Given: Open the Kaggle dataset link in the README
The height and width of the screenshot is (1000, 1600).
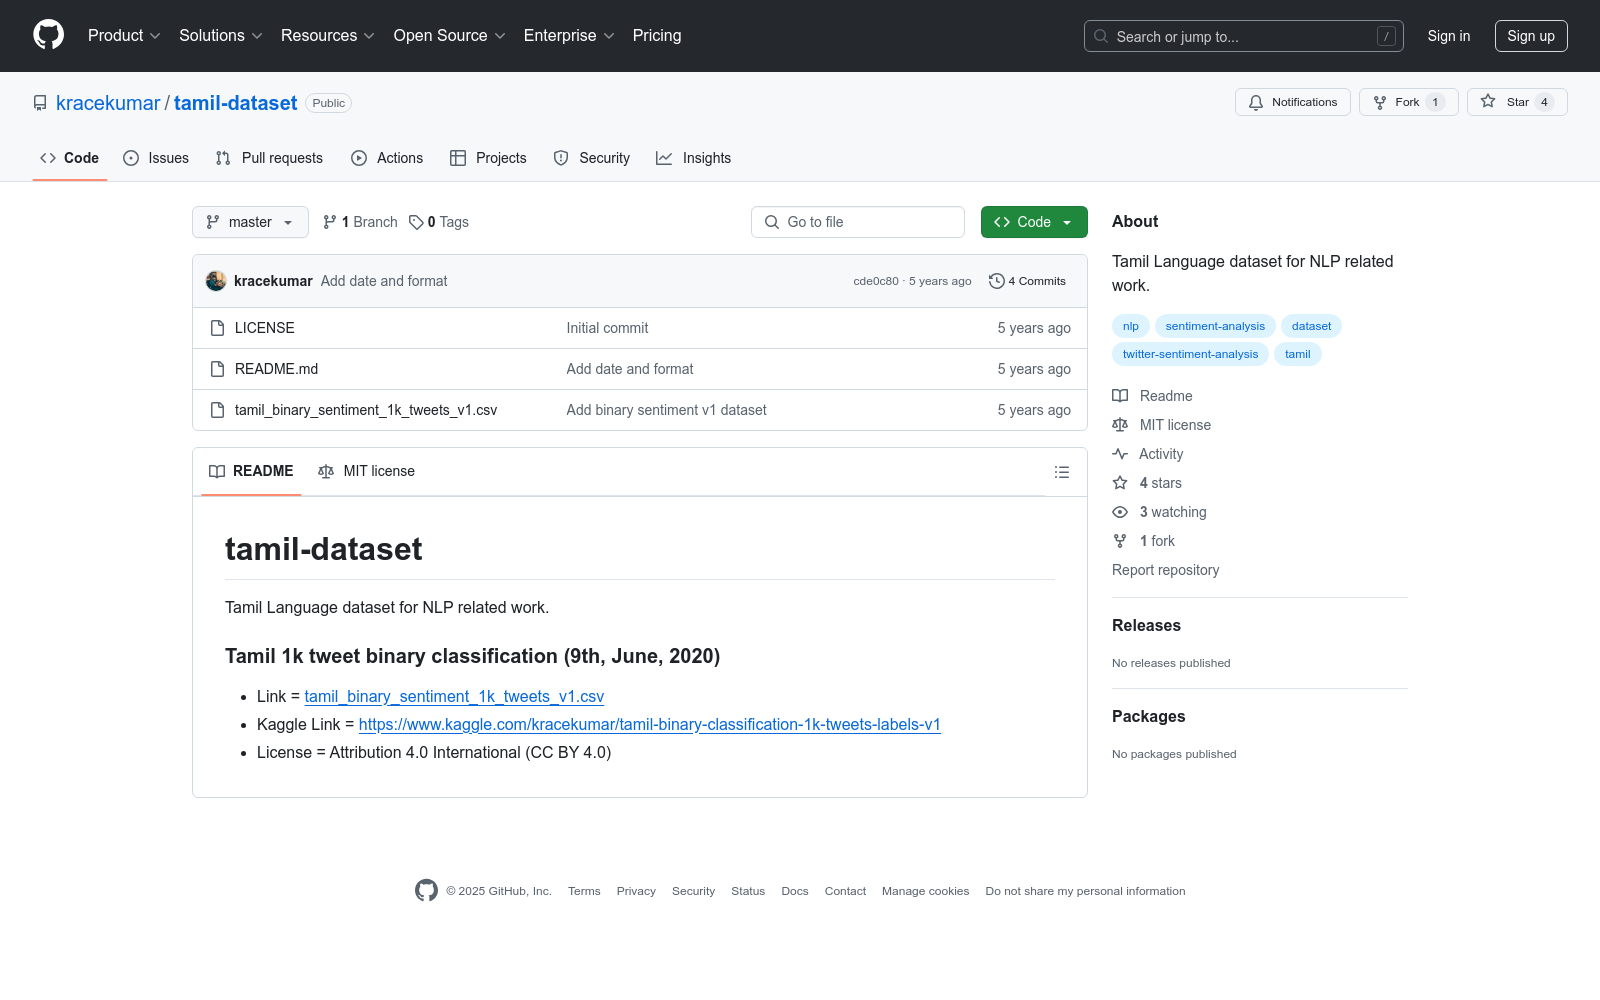Looking at the screenshot, I should (650, 724).
